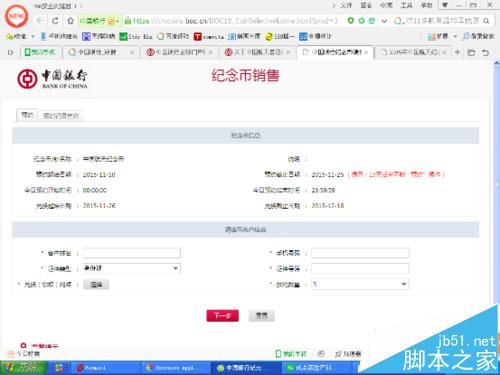Image resolution: width=500 pixels, height=375 pixels.
Task: Expand the favorites dropdown arrow
Action: [x=33, y=36]
